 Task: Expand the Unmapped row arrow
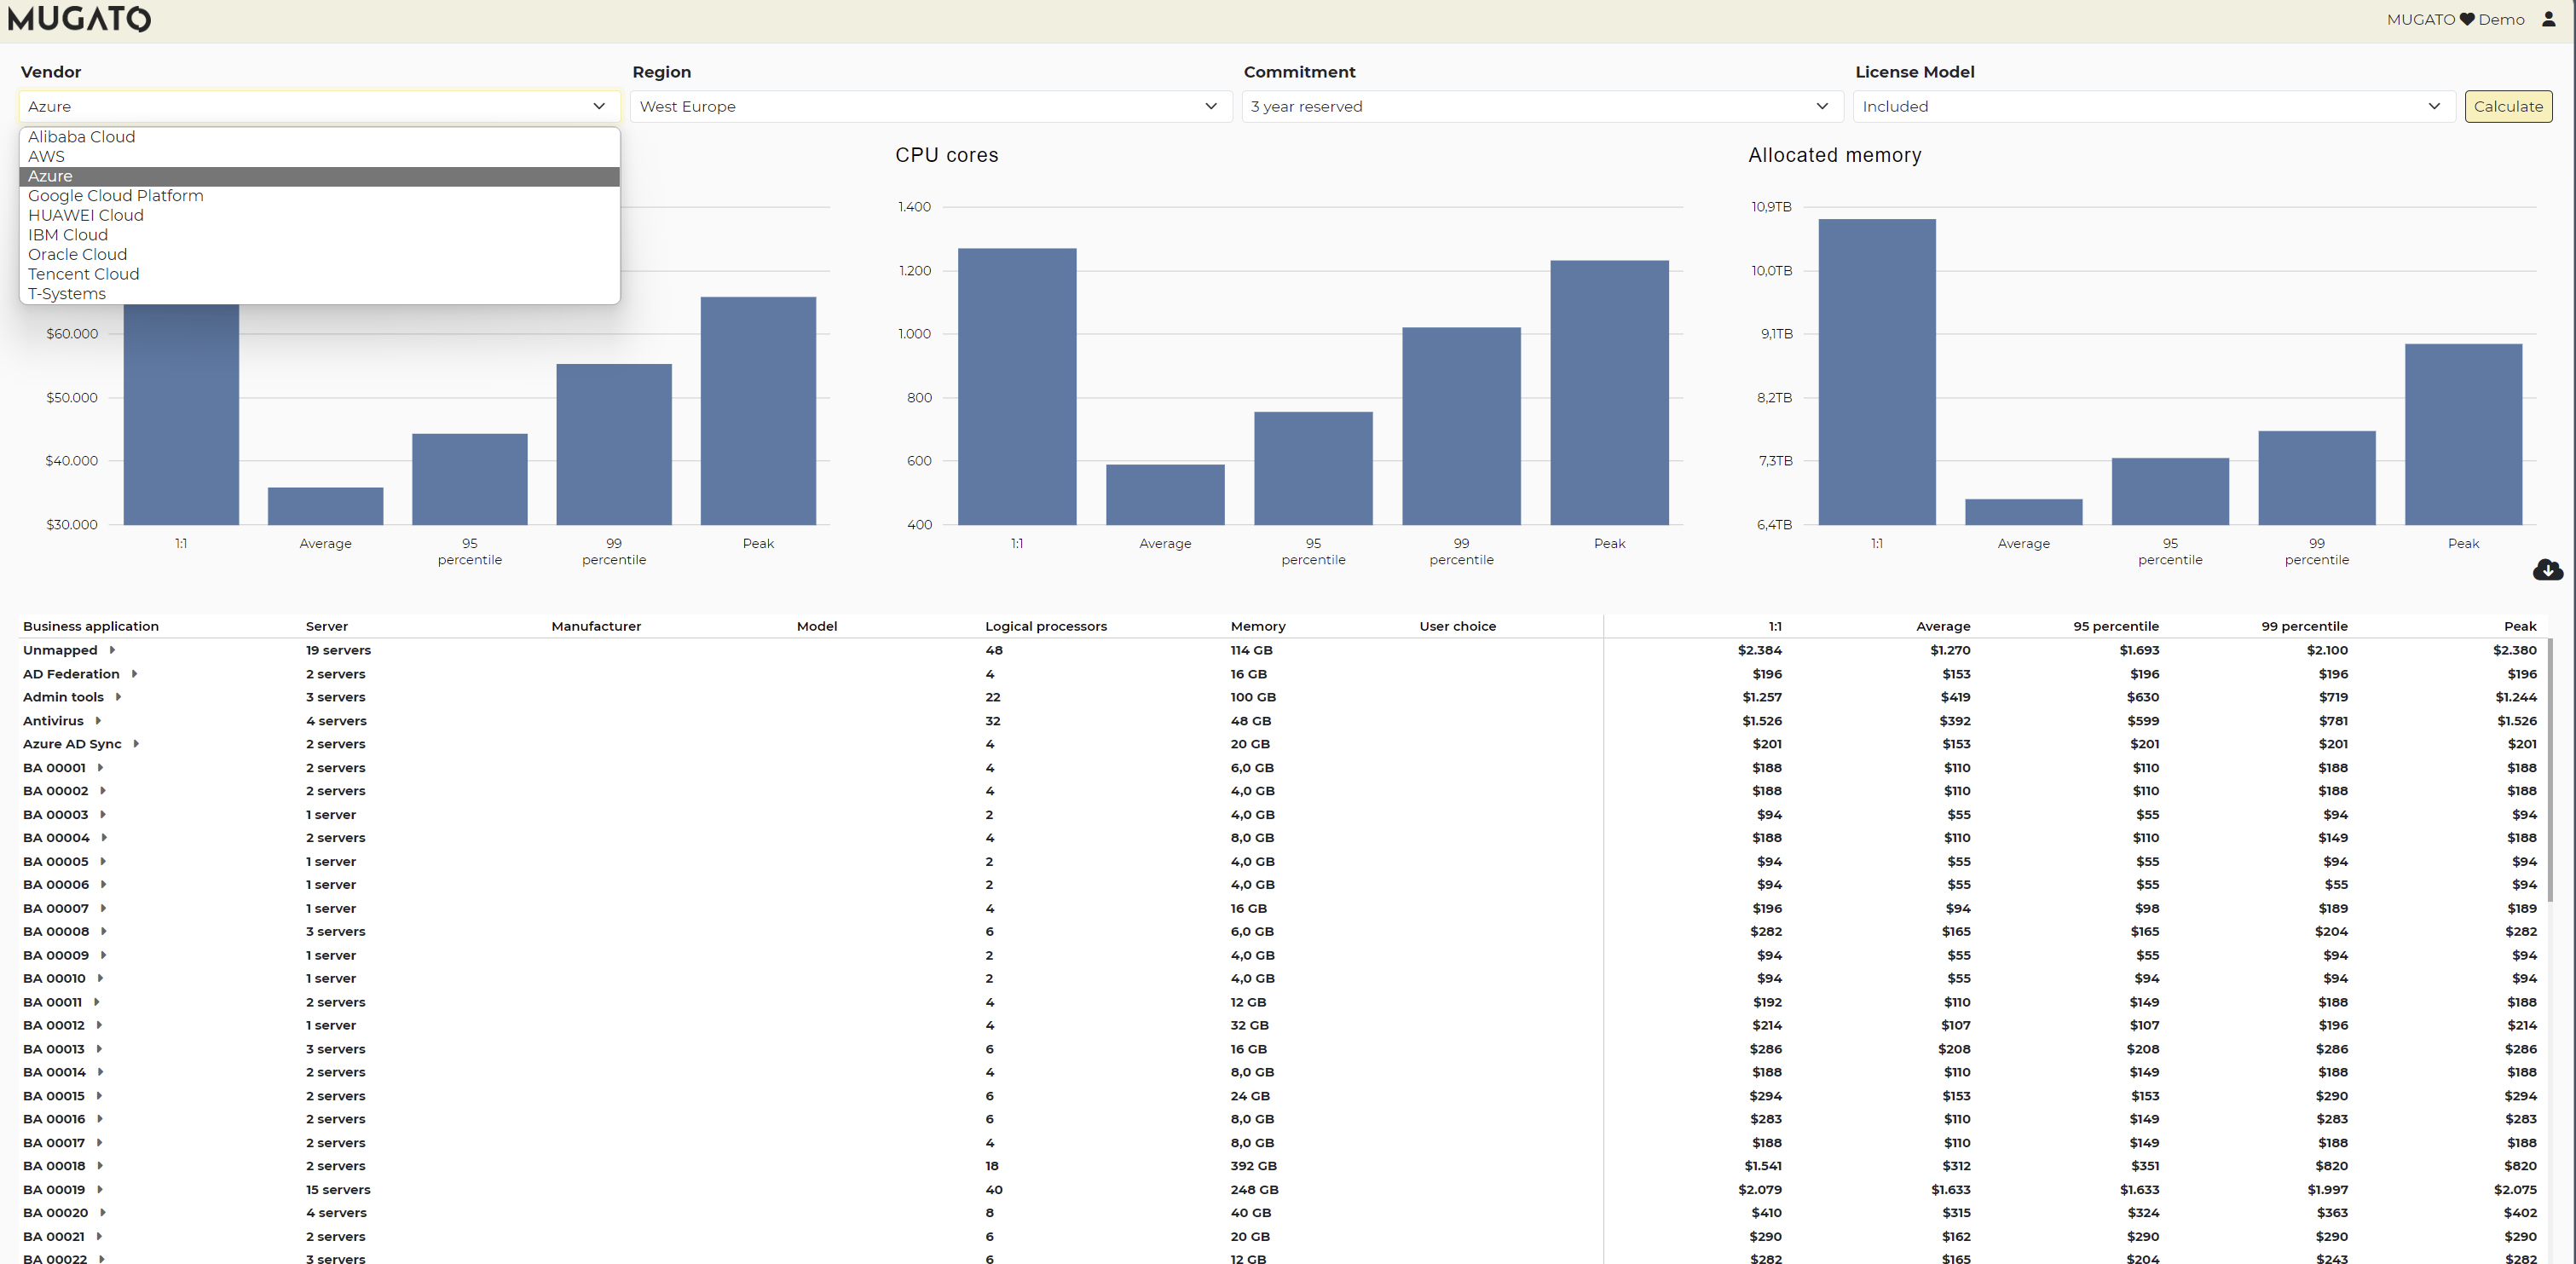pyautogui.click(x=112, y=650)
